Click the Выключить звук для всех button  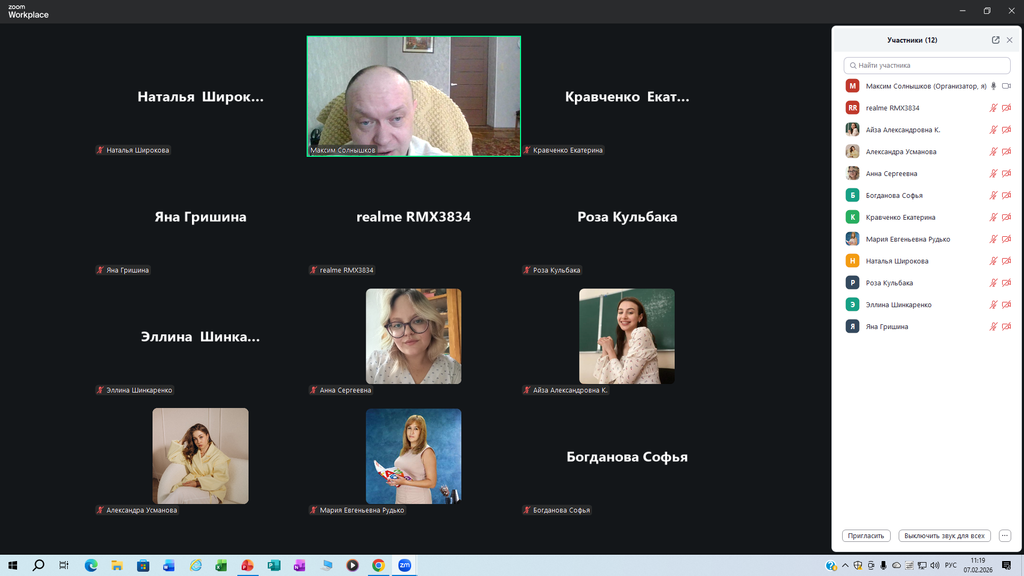click(x=945, y=536)
